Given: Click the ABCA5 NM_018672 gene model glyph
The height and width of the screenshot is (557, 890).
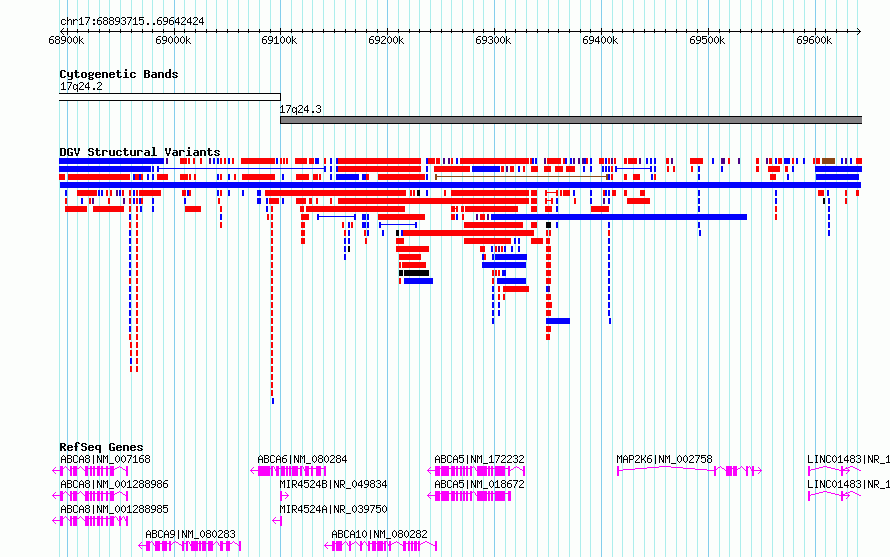Looking at the screenshot, I should click(469, 496).
